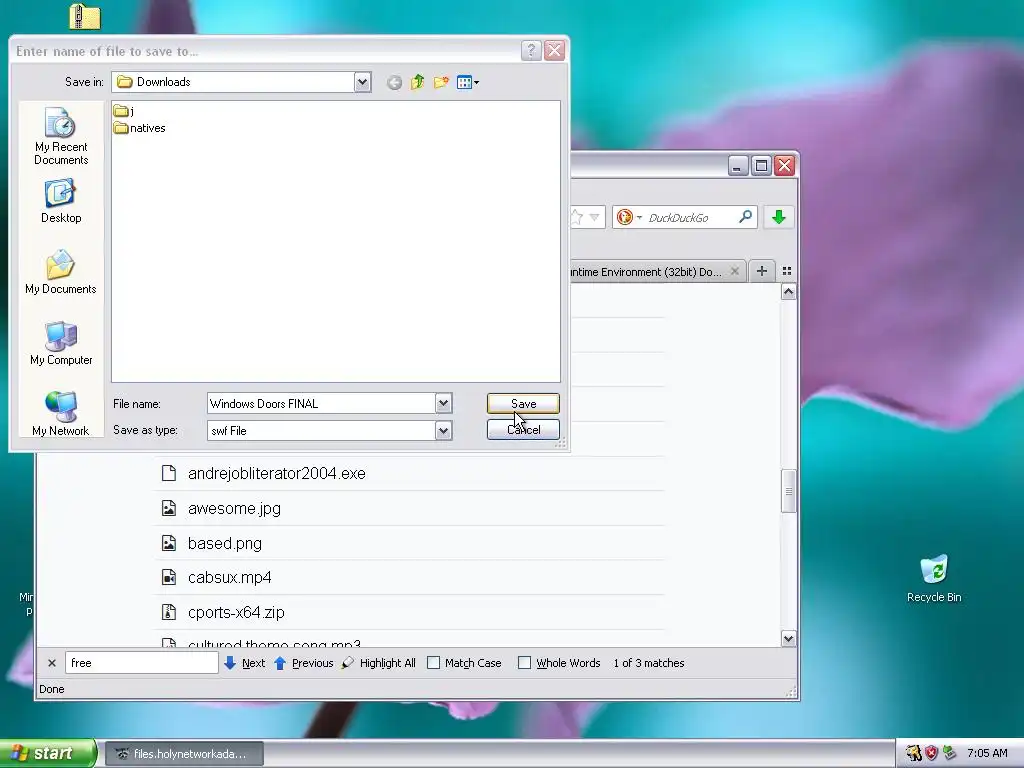Open the search engine selector dropdown

click(630, 217)
